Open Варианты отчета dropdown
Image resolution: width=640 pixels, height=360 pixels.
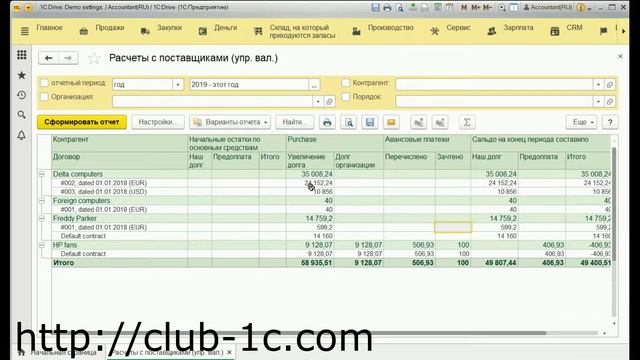coord(230,122)
